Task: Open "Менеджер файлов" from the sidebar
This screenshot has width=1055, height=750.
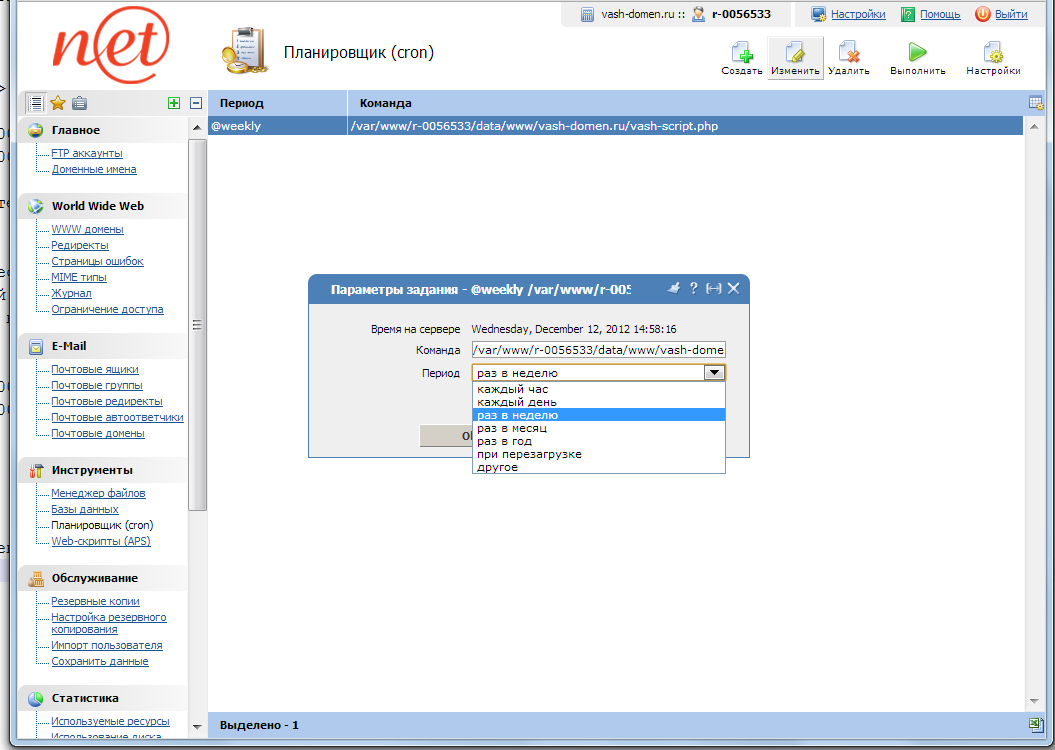Action: [97, 493]
